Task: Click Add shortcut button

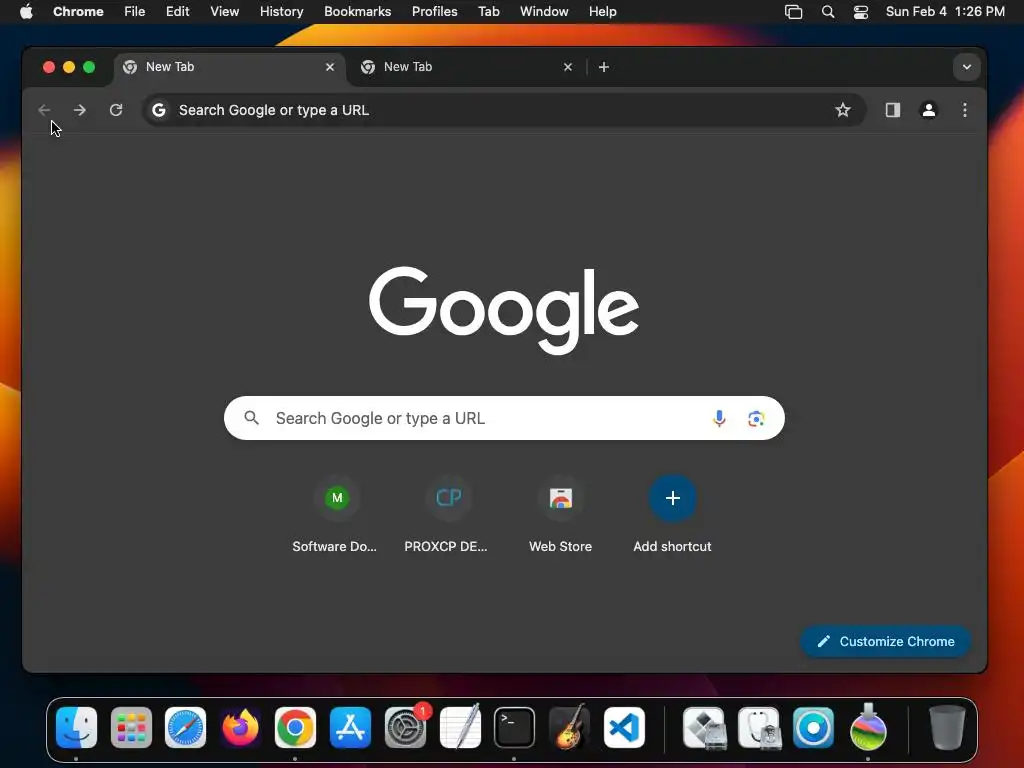Action: (672, 515)
